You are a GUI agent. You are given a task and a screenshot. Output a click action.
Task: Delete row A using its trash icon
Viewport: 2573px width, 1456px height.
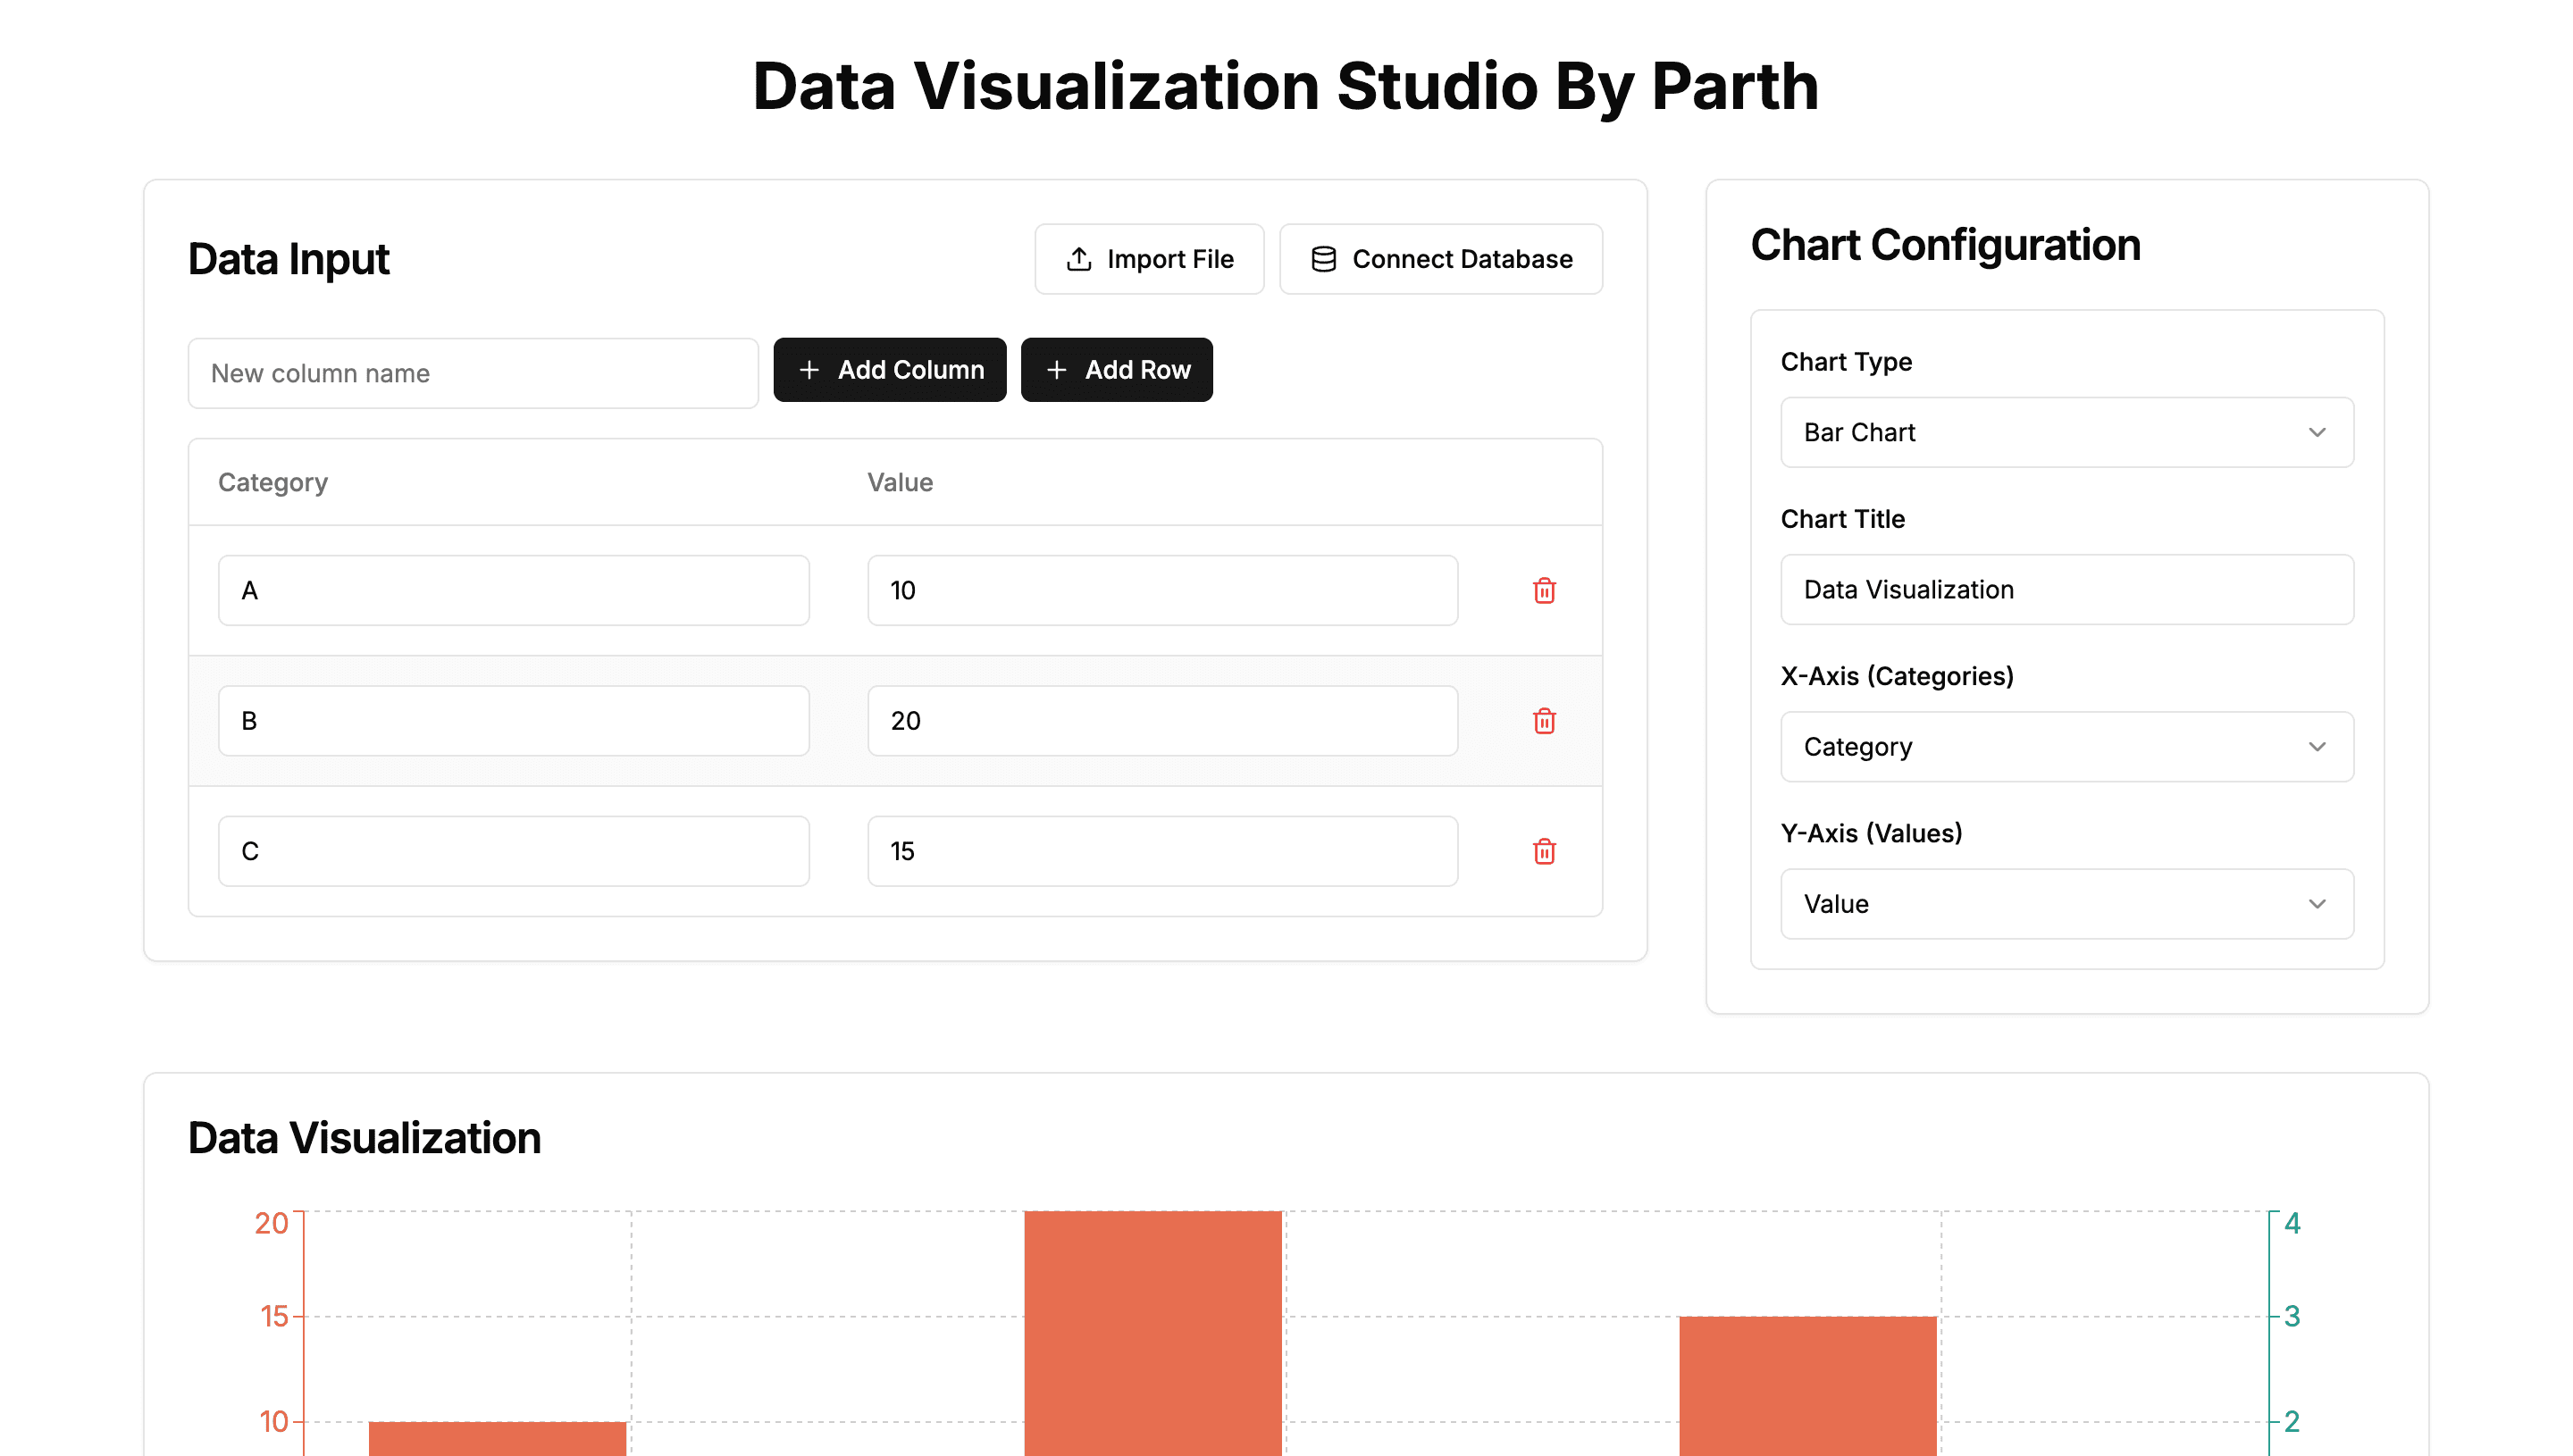1544,590
